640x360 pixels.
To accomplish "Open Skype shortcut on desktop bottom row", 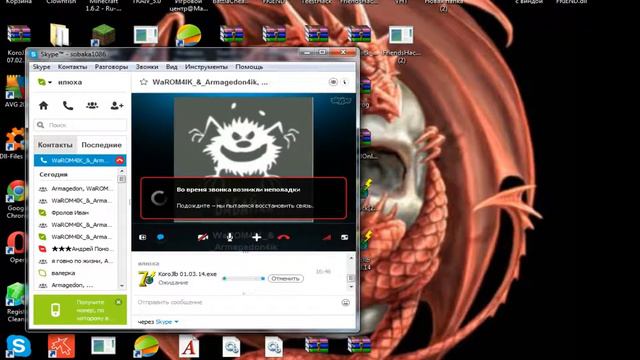I will (x=18, y=346).
